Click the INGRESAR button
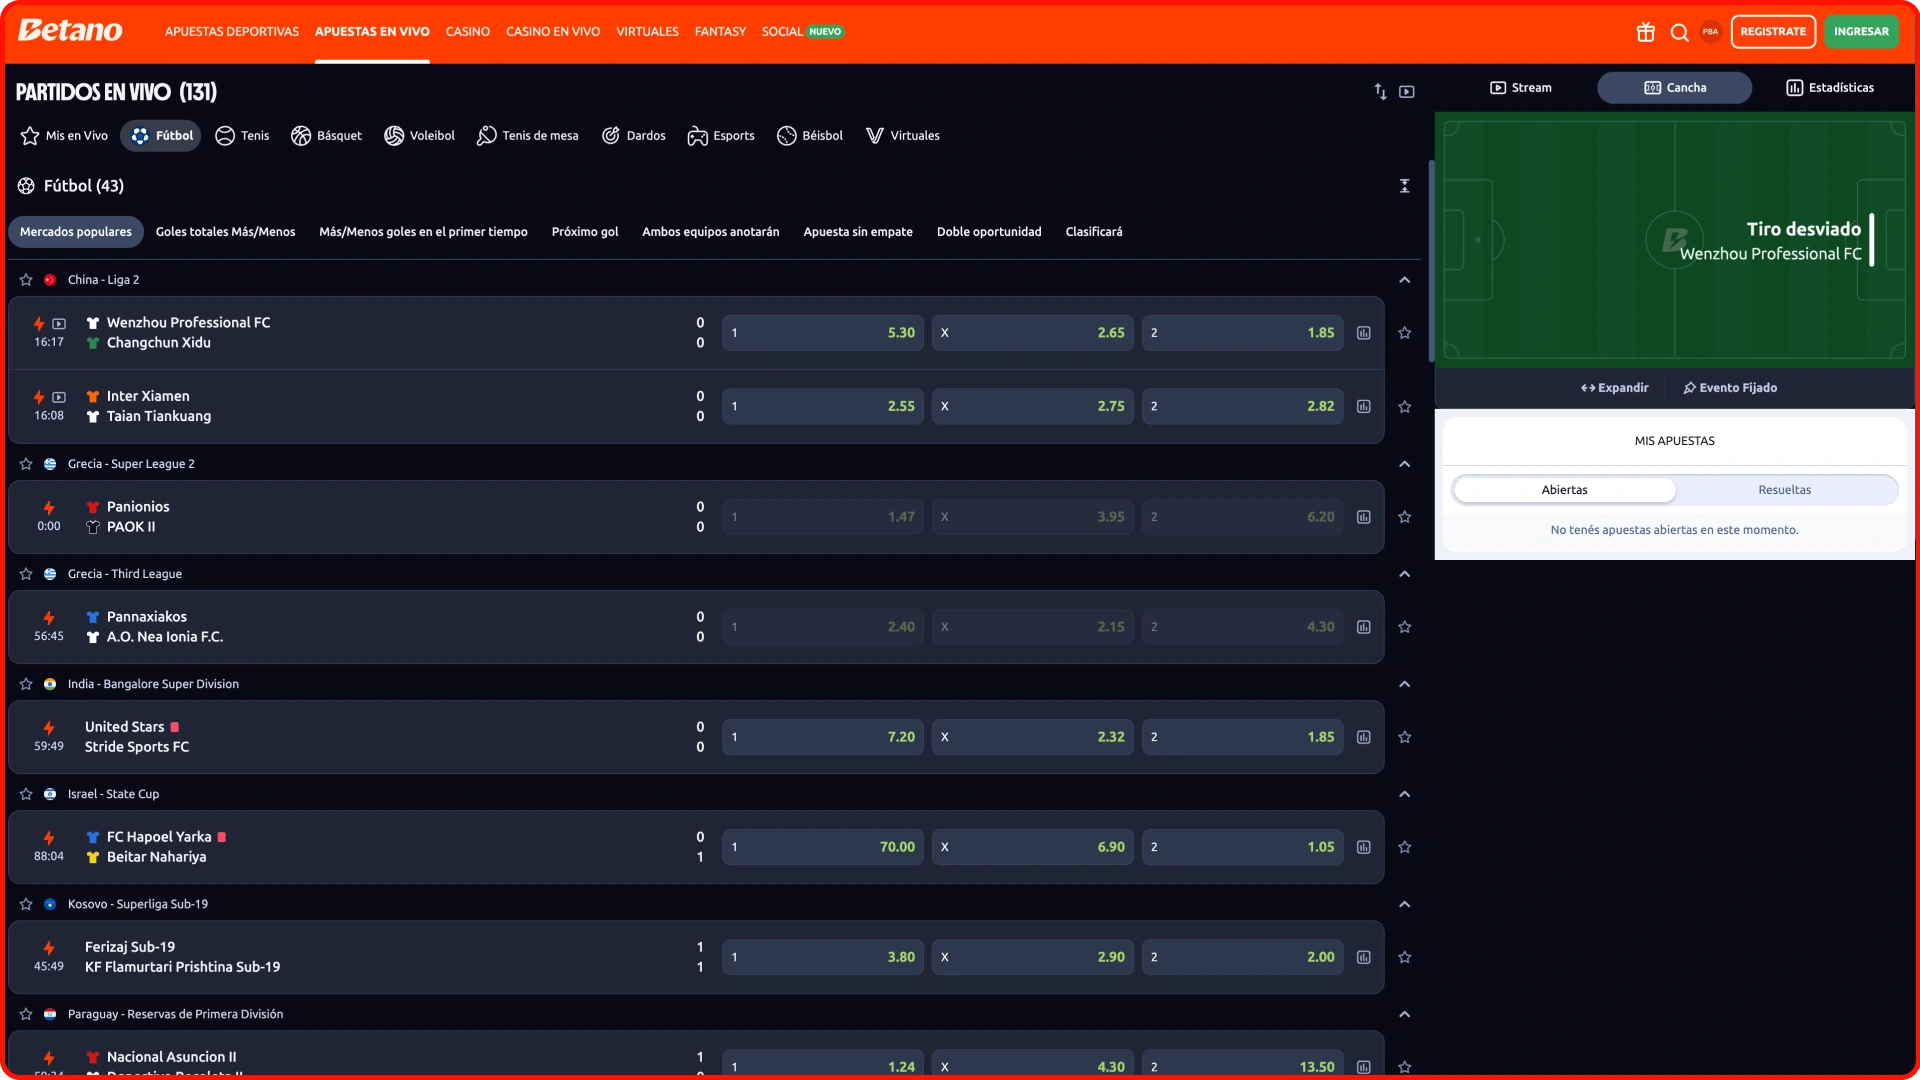This screenshot has width=1920, height=1080. coord(1861,32)
